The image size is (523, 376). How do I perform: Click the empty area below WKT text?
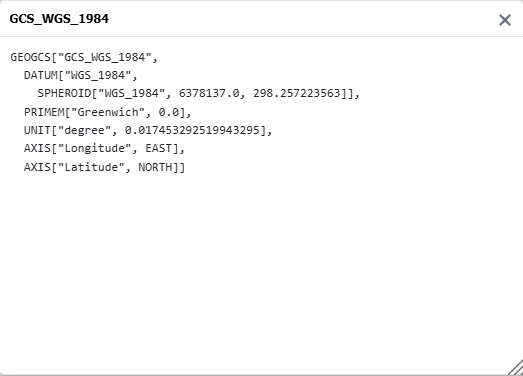[260, 267]
